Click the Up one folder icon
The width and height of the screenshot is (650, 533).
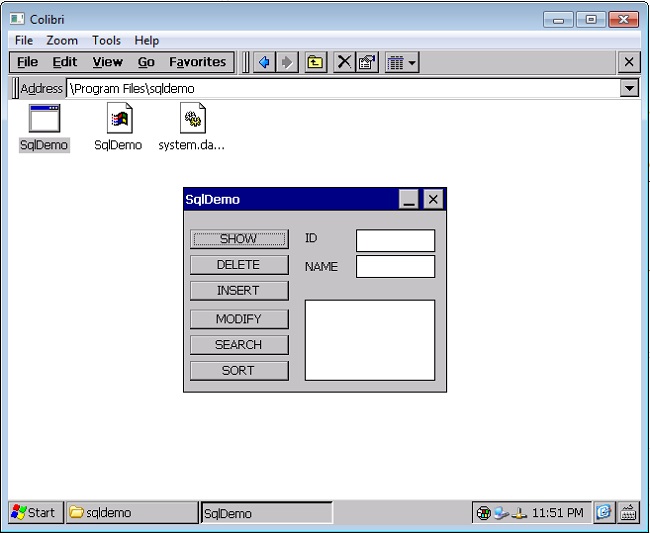[315, 62]
